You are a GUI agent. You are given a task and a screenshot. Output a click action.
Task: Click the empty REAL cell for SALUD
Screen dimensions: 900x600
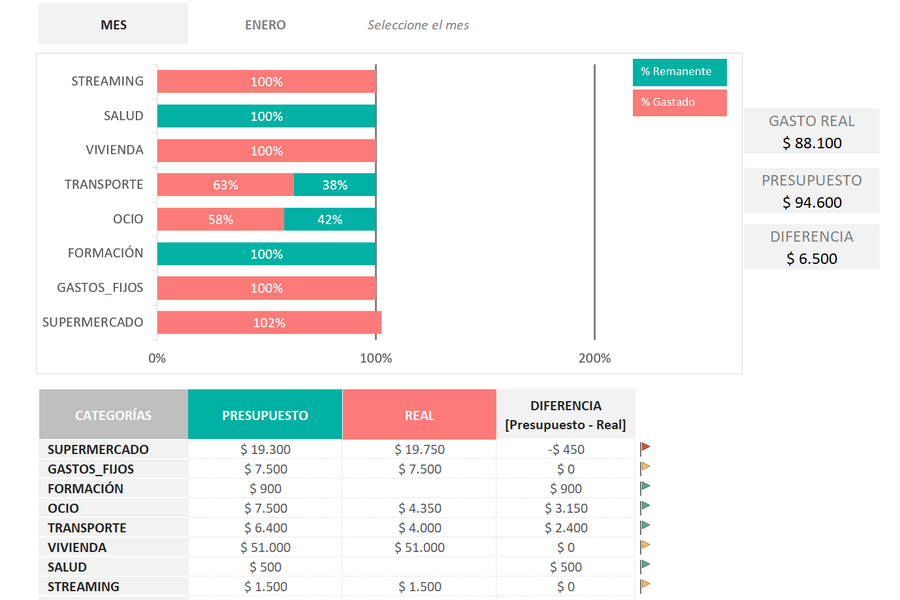pos(419,567)
